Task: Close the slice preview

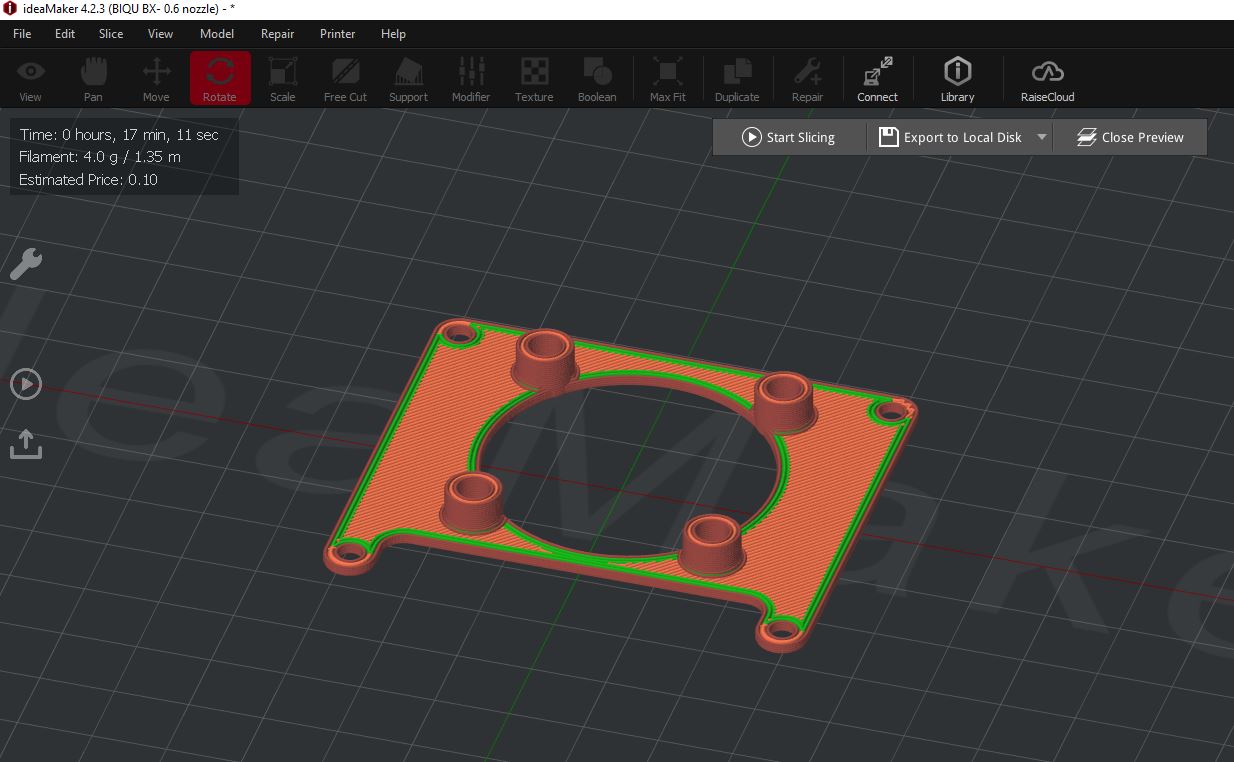Action: pyautogui.click(x=1129, y=137)
